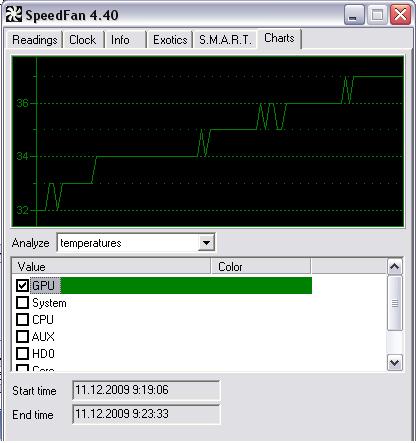The height and width of the screenshot is (443, 416).
Task: Enable the HD0 temperature checkbox
Action: click(22, 353)
